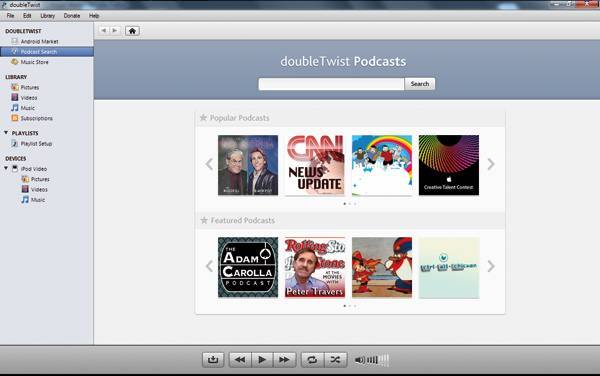The height and width of the screenshot is (376, 600).
Task: Click the podcast search text field
Action: (x=331, y=84)
